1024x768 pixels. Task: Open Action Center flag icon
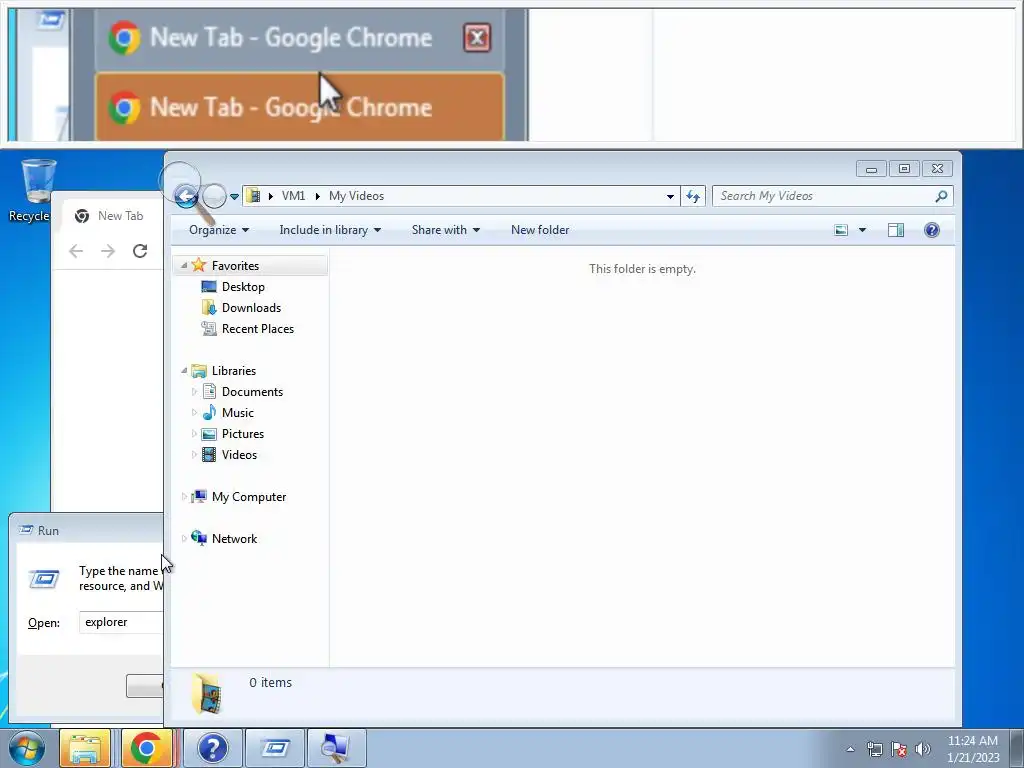[899, 749]
